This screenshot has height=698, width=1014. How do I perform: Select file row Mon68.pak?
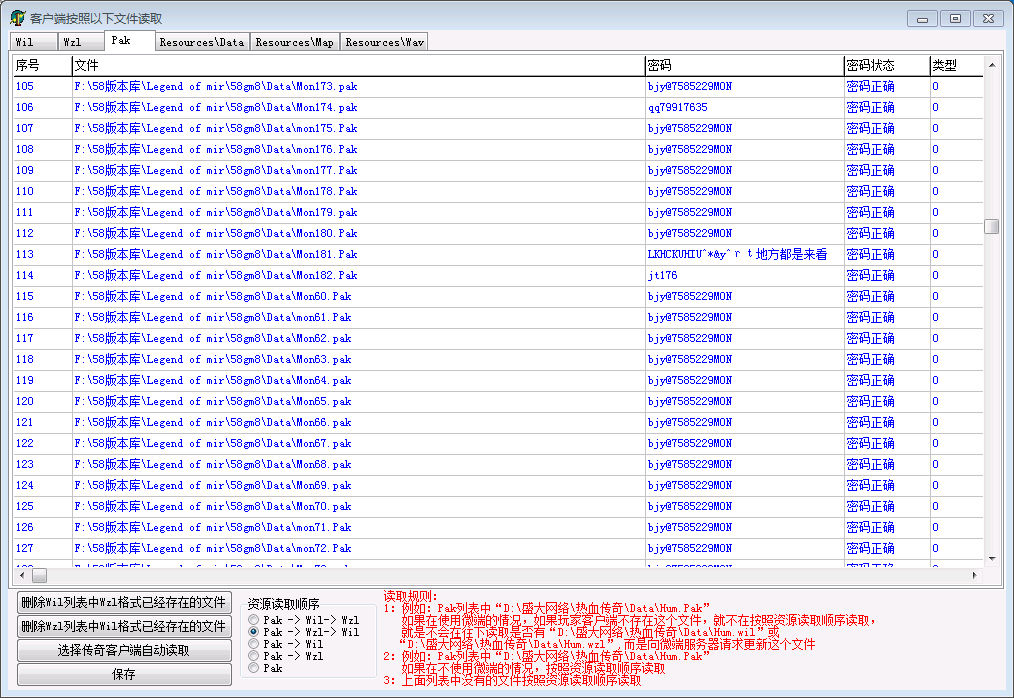coord(498,464)
